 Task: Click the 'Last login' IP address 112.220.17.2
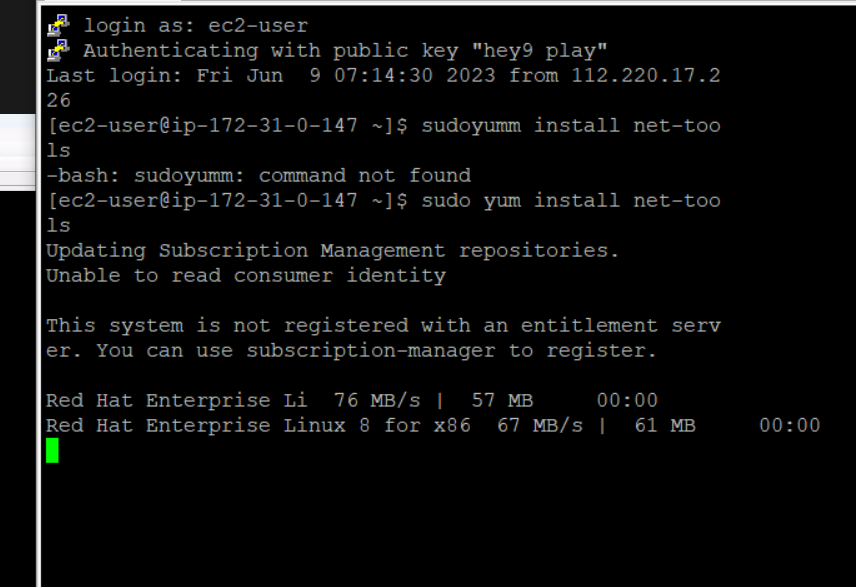(646, 75)
